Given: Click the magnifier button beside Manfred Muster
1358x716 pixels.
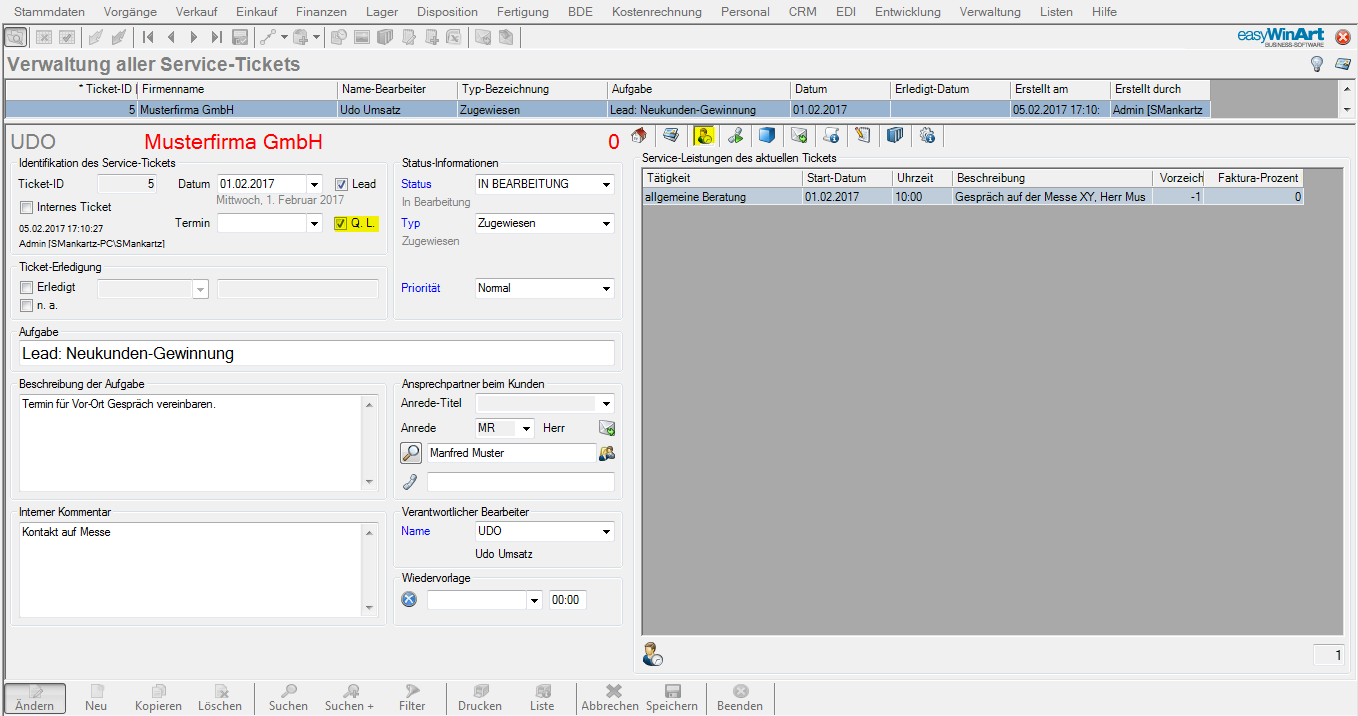Looking at the screenshot, I should click(411, 453).
